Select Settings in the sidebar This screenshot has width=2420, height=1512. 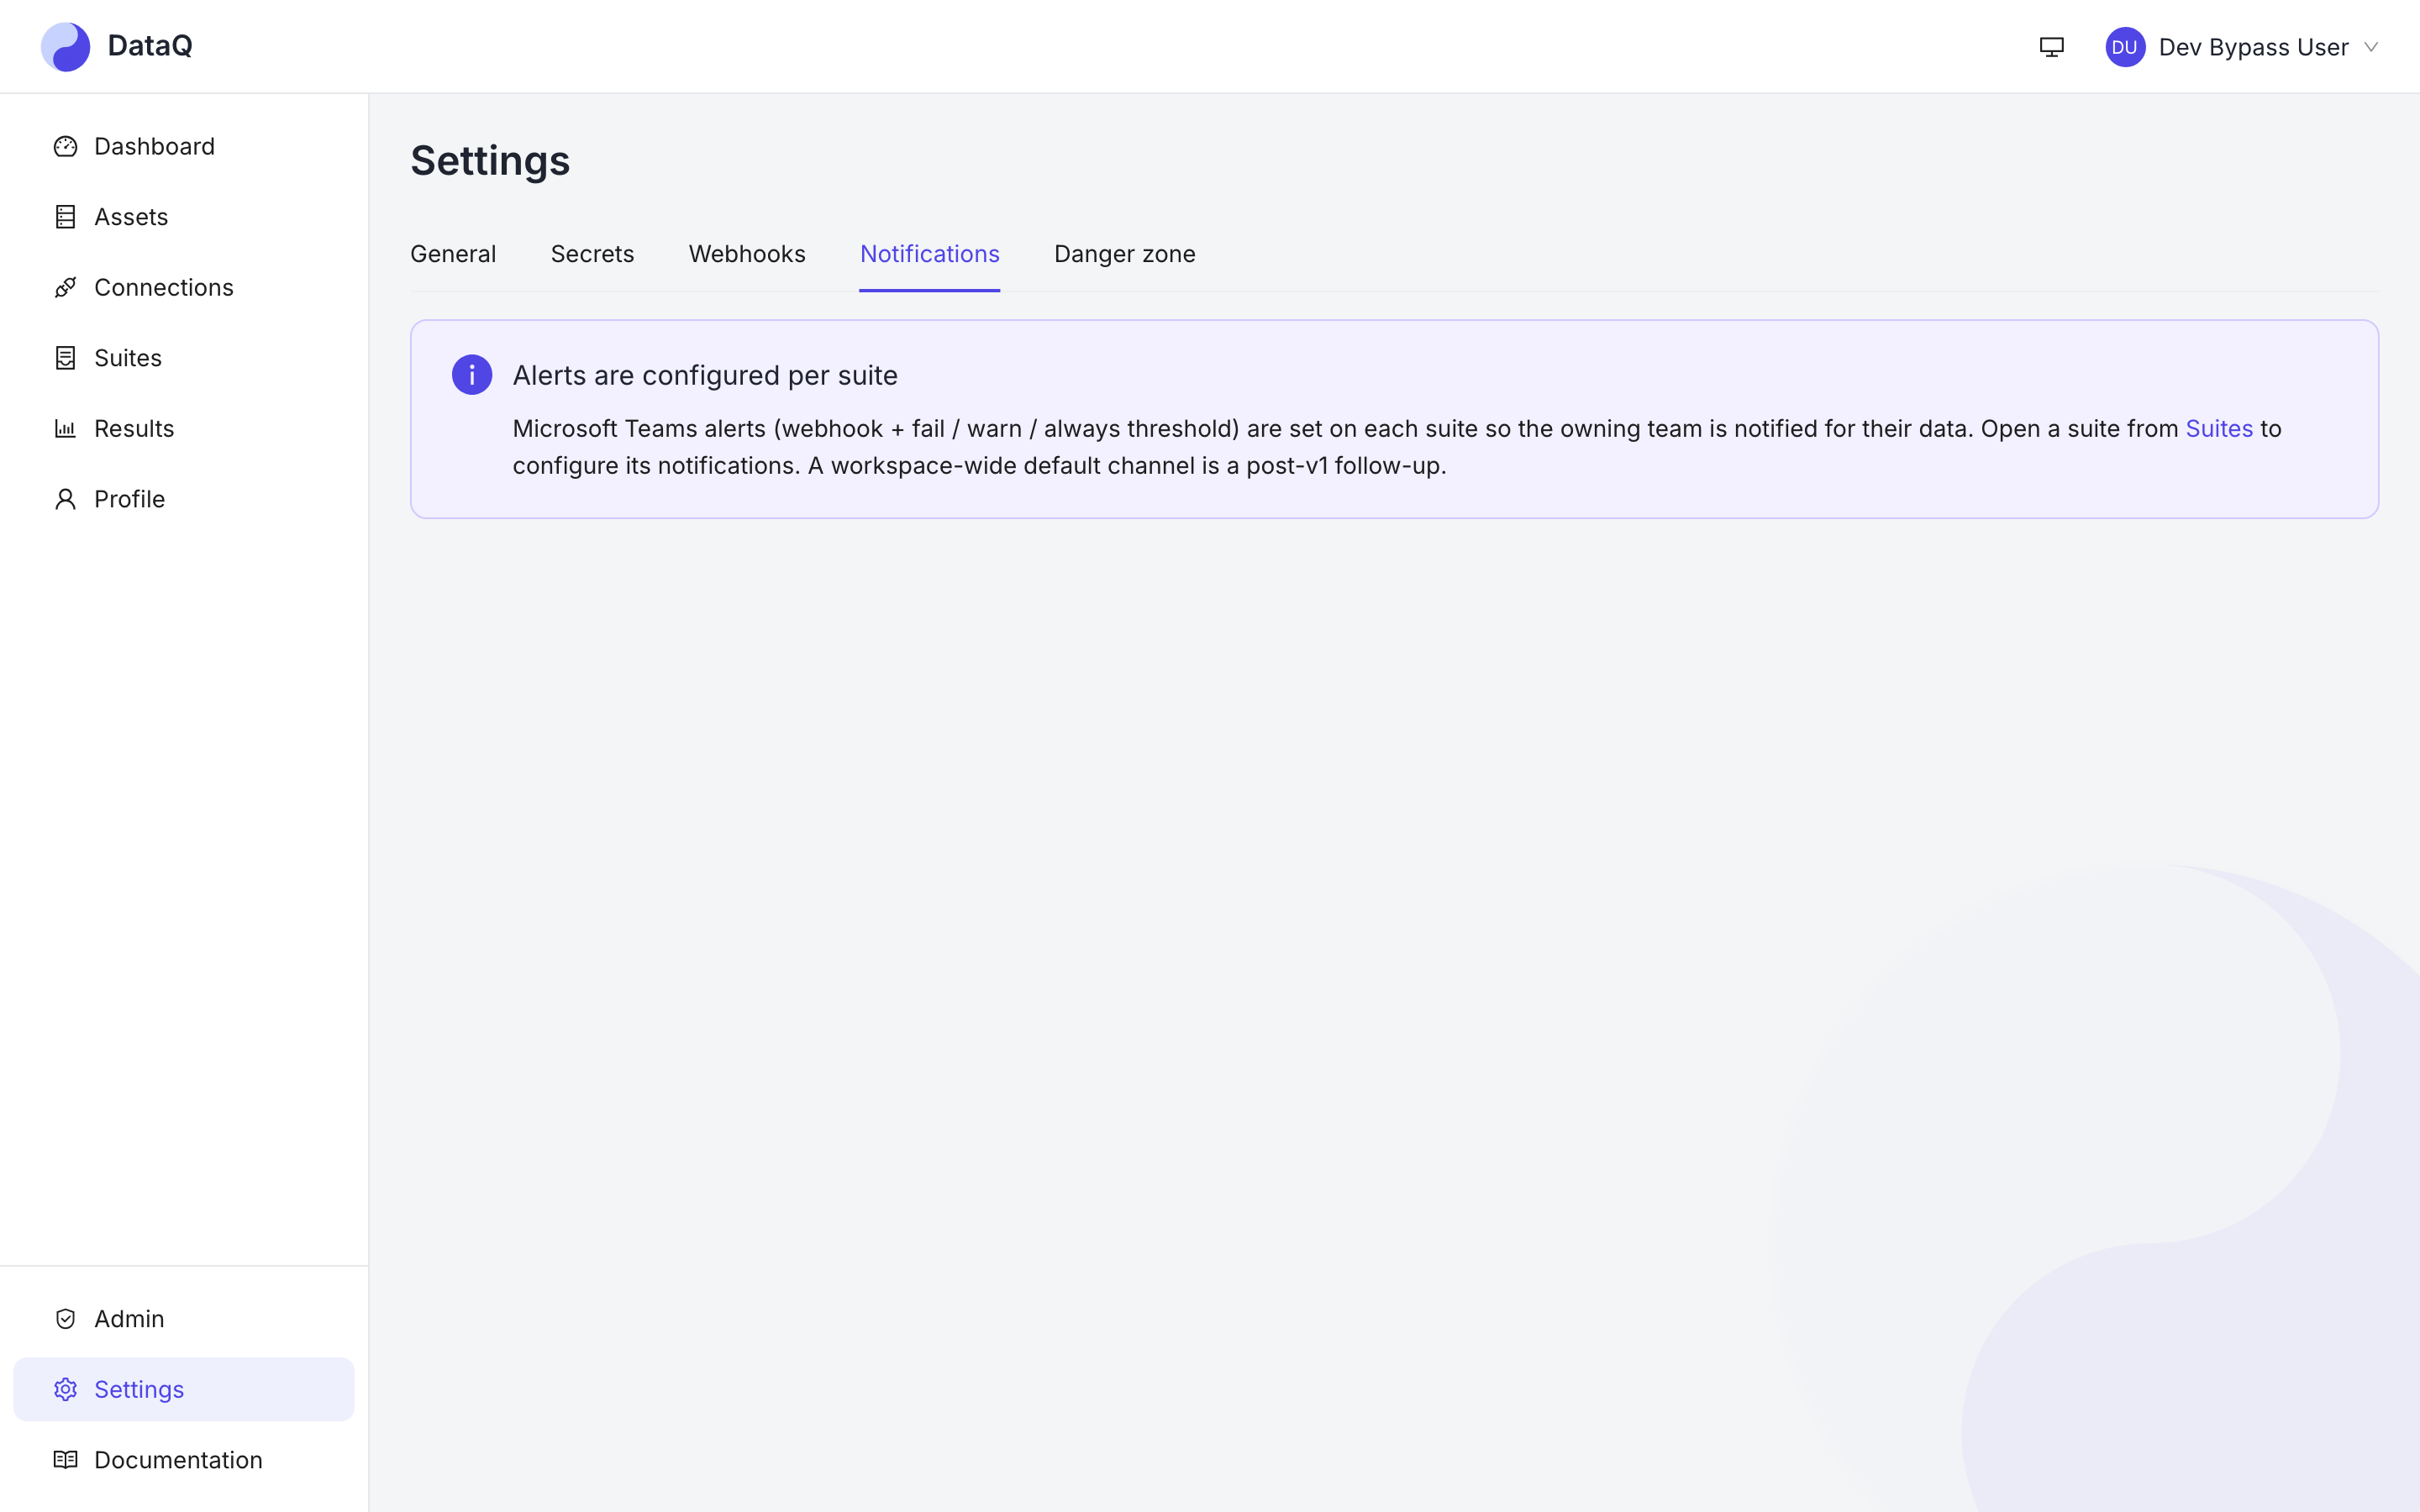[184, 1389]
